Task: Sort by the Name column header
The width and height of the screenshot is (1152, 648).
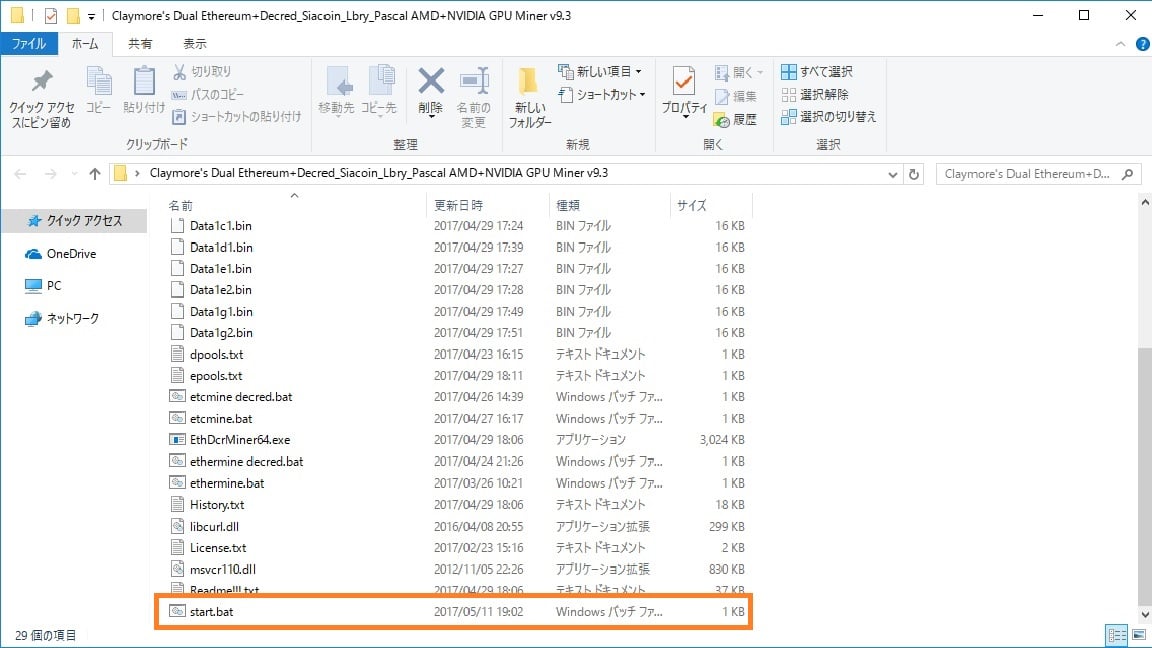Action: [x=295, y=205]
